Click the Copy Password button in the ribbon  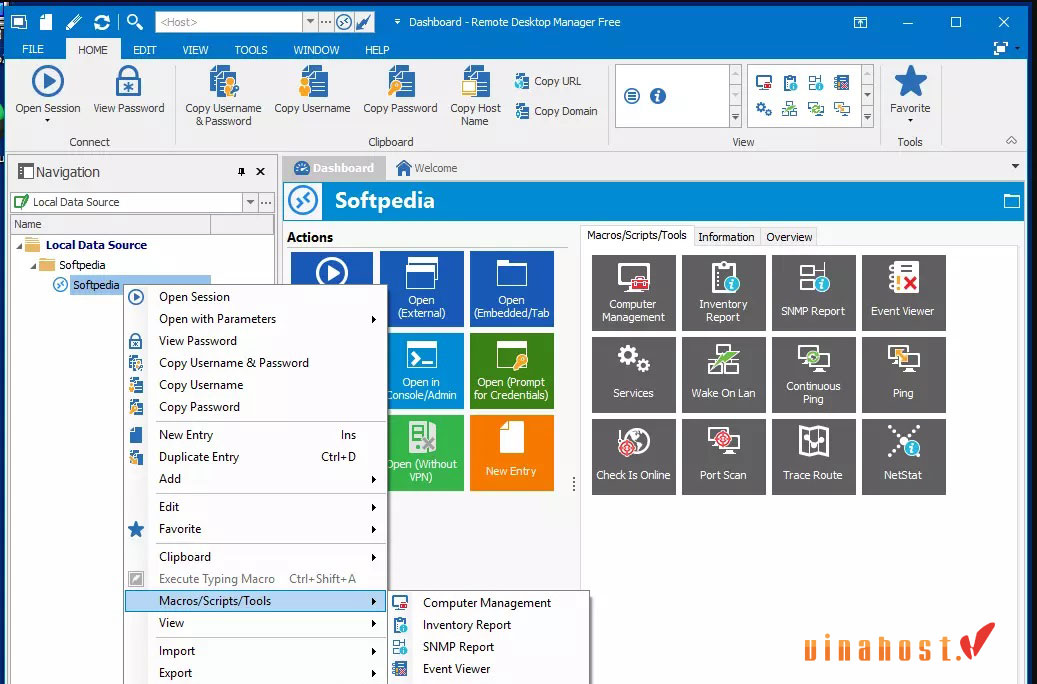(400, 91)
